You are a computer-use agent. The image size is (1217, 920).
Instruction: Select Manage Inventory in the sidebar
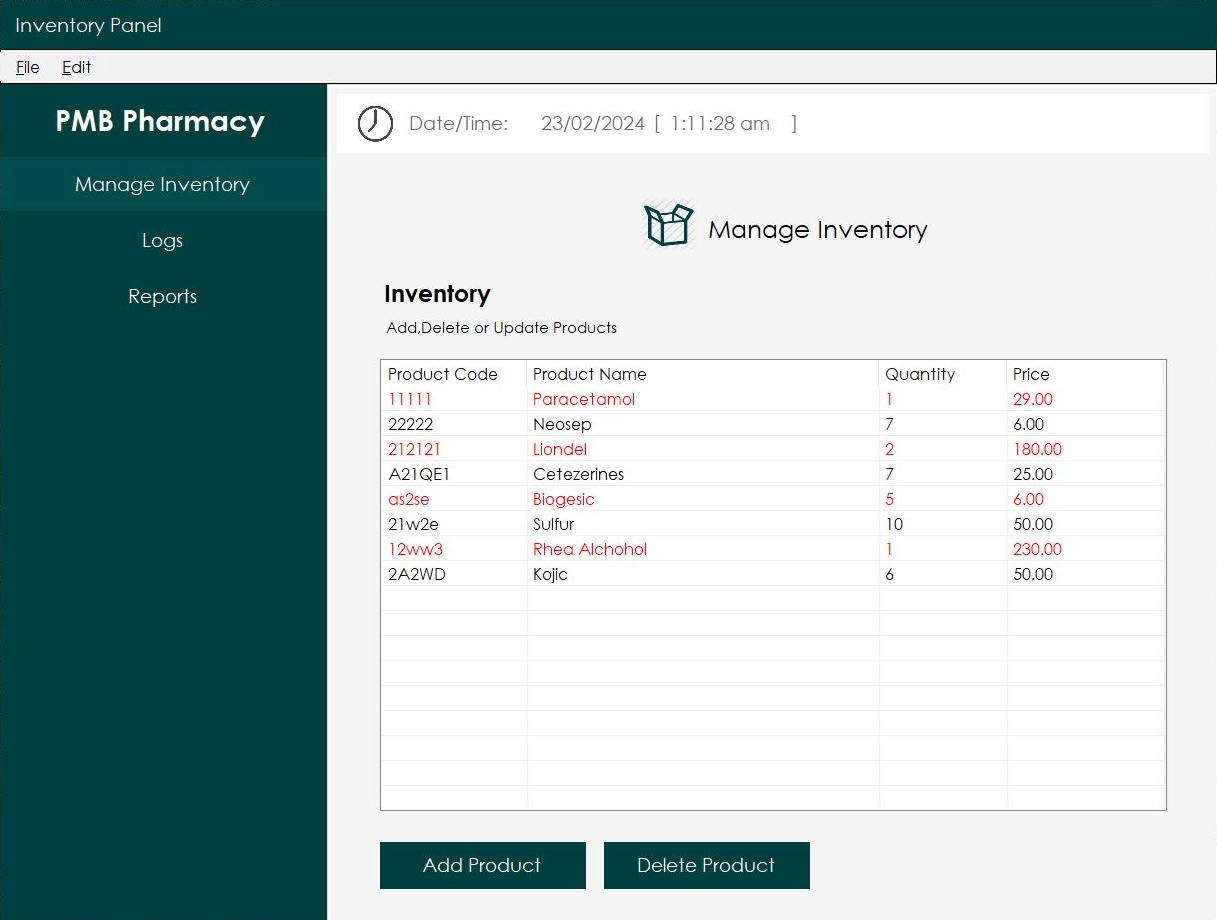[x=163, y=184]
